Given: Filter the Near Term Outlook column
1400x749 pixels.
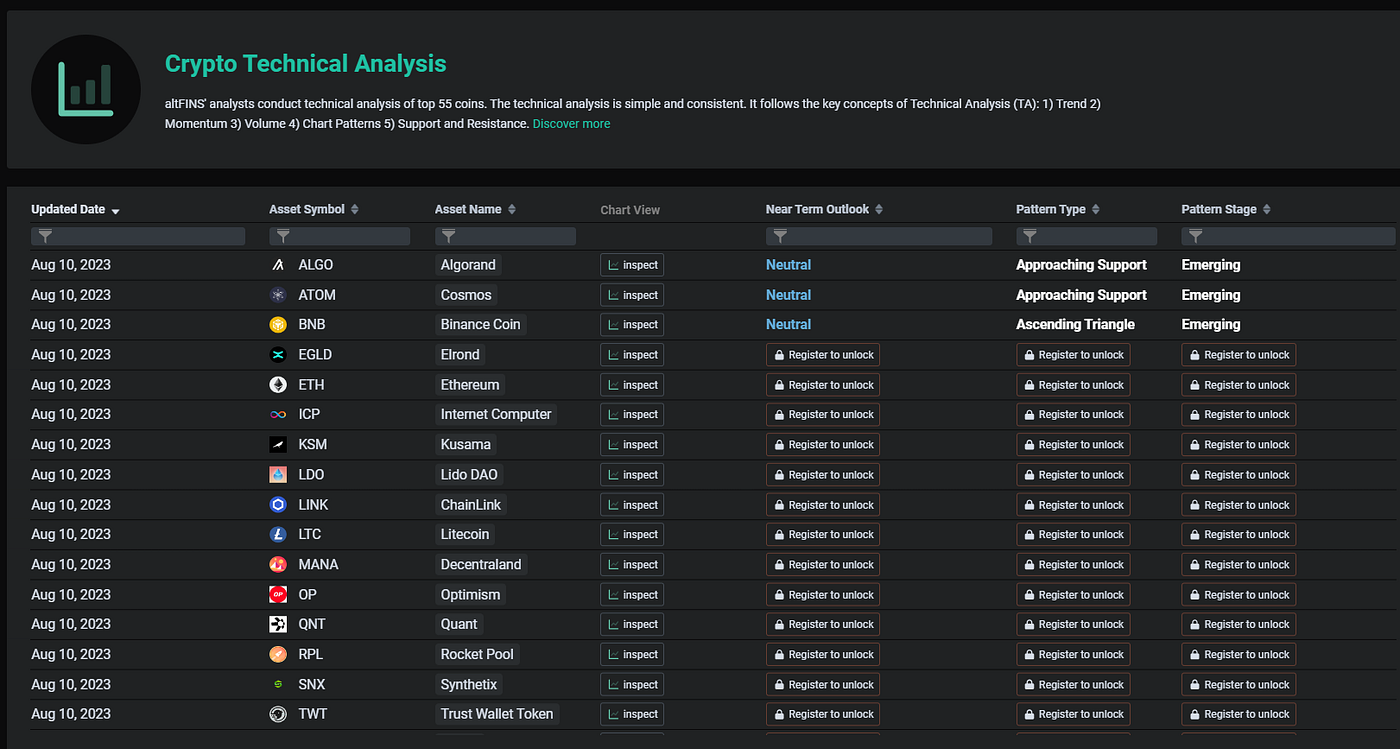Looking at the screenshot, I should (x=879, y=236).
